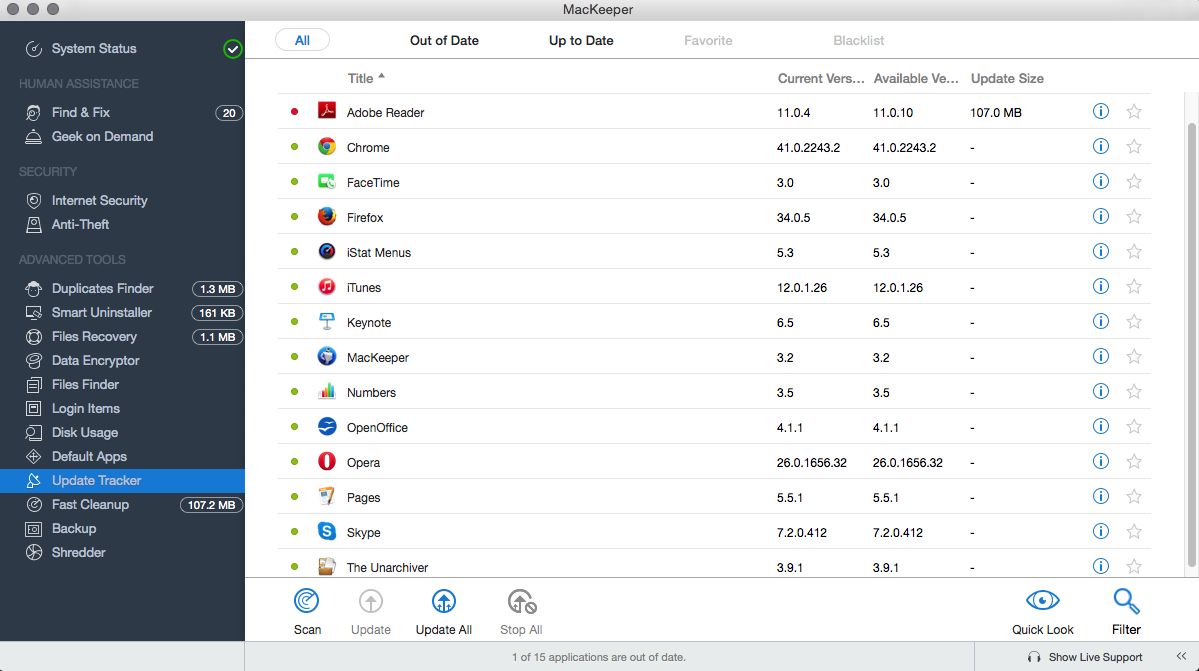Image resolution: width=1199 pixels, height=671 pixels.
Task: Sort by Update Size column header
Action: point(1007,78)
